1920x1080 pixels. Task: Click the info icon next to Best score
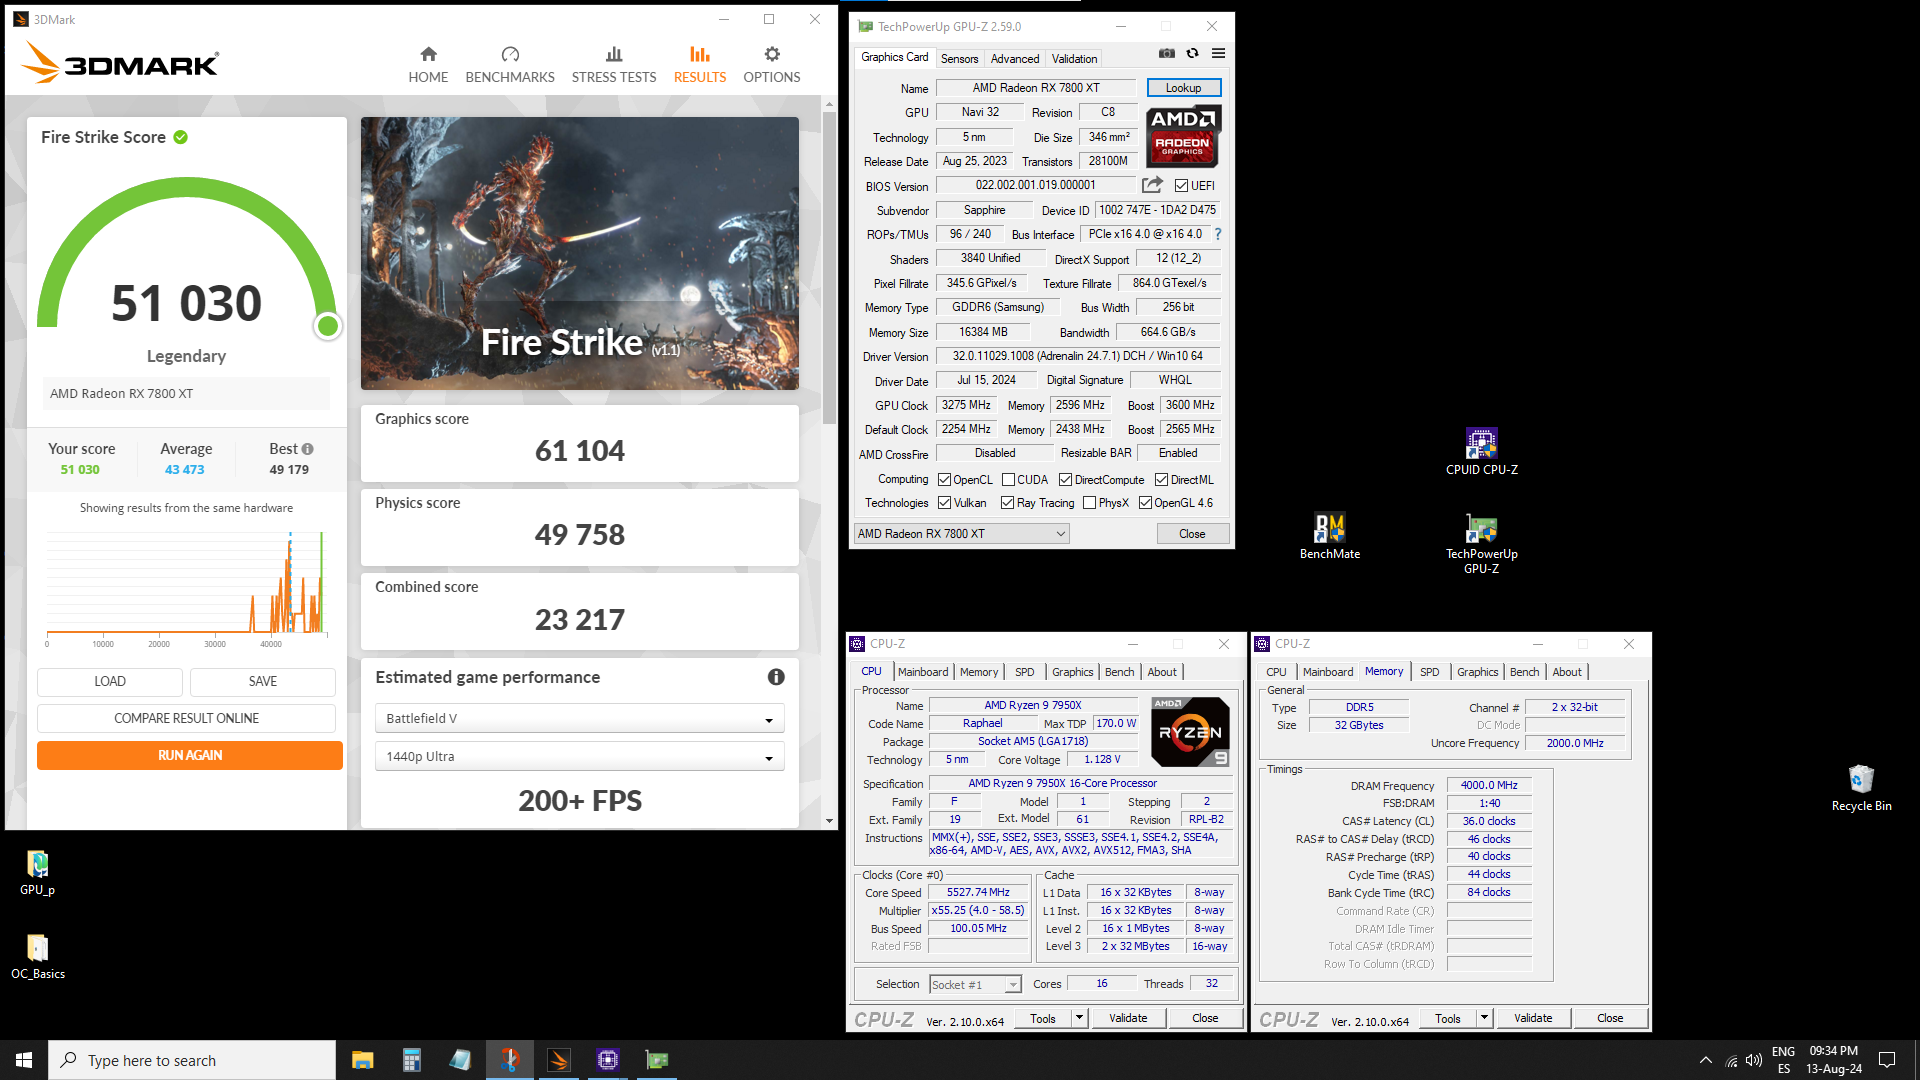[x=307, y=449]
